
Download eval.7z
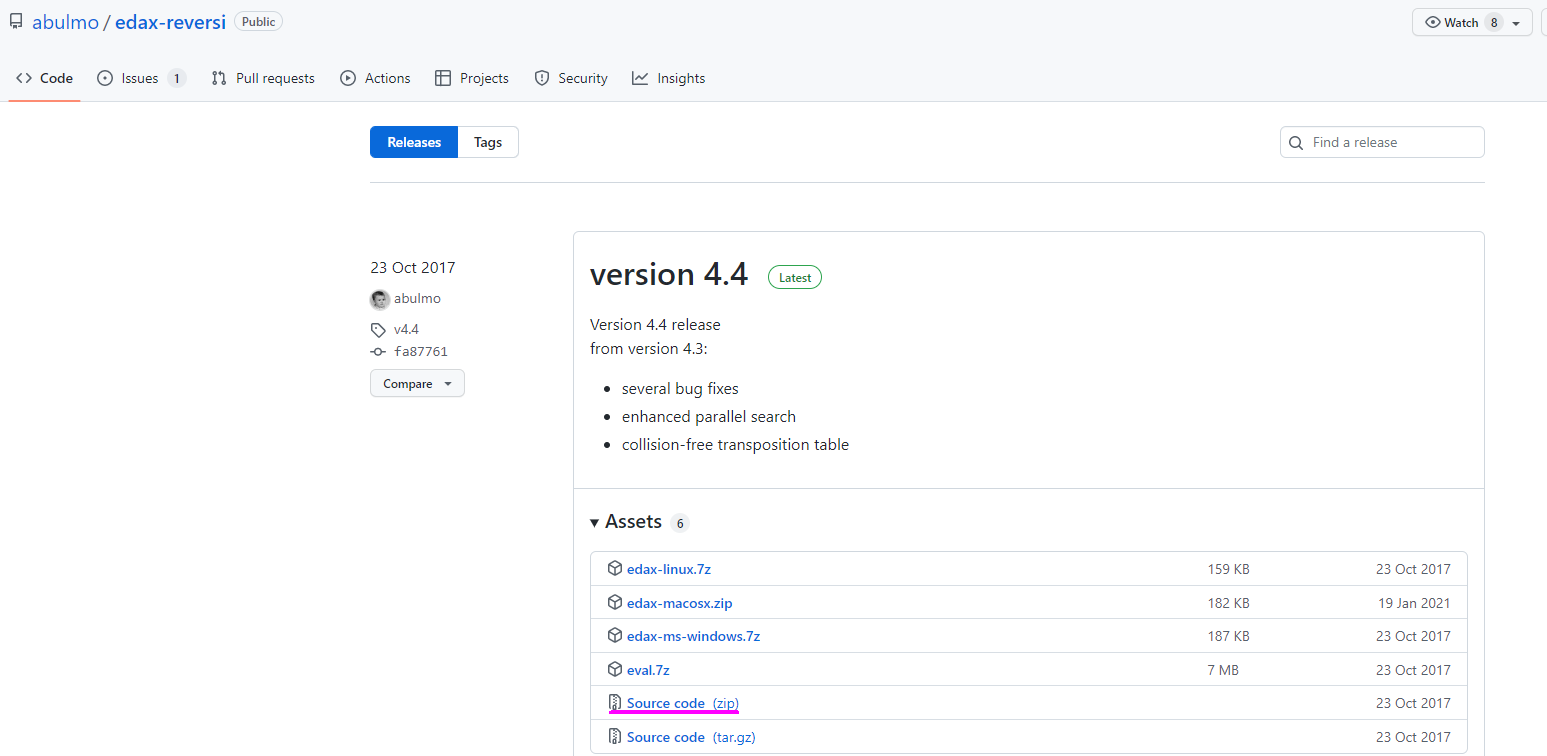coord(648,670)
